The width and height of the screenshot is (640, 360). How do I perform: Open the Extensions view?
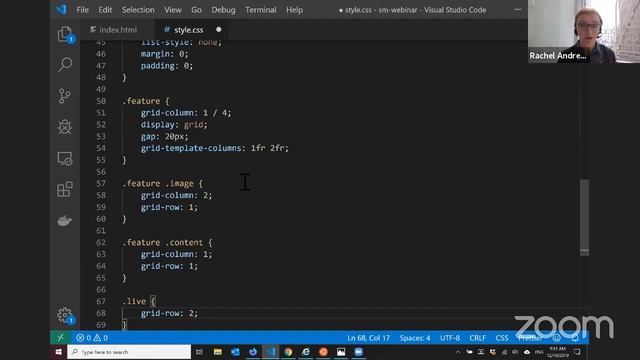pos(64,189)
